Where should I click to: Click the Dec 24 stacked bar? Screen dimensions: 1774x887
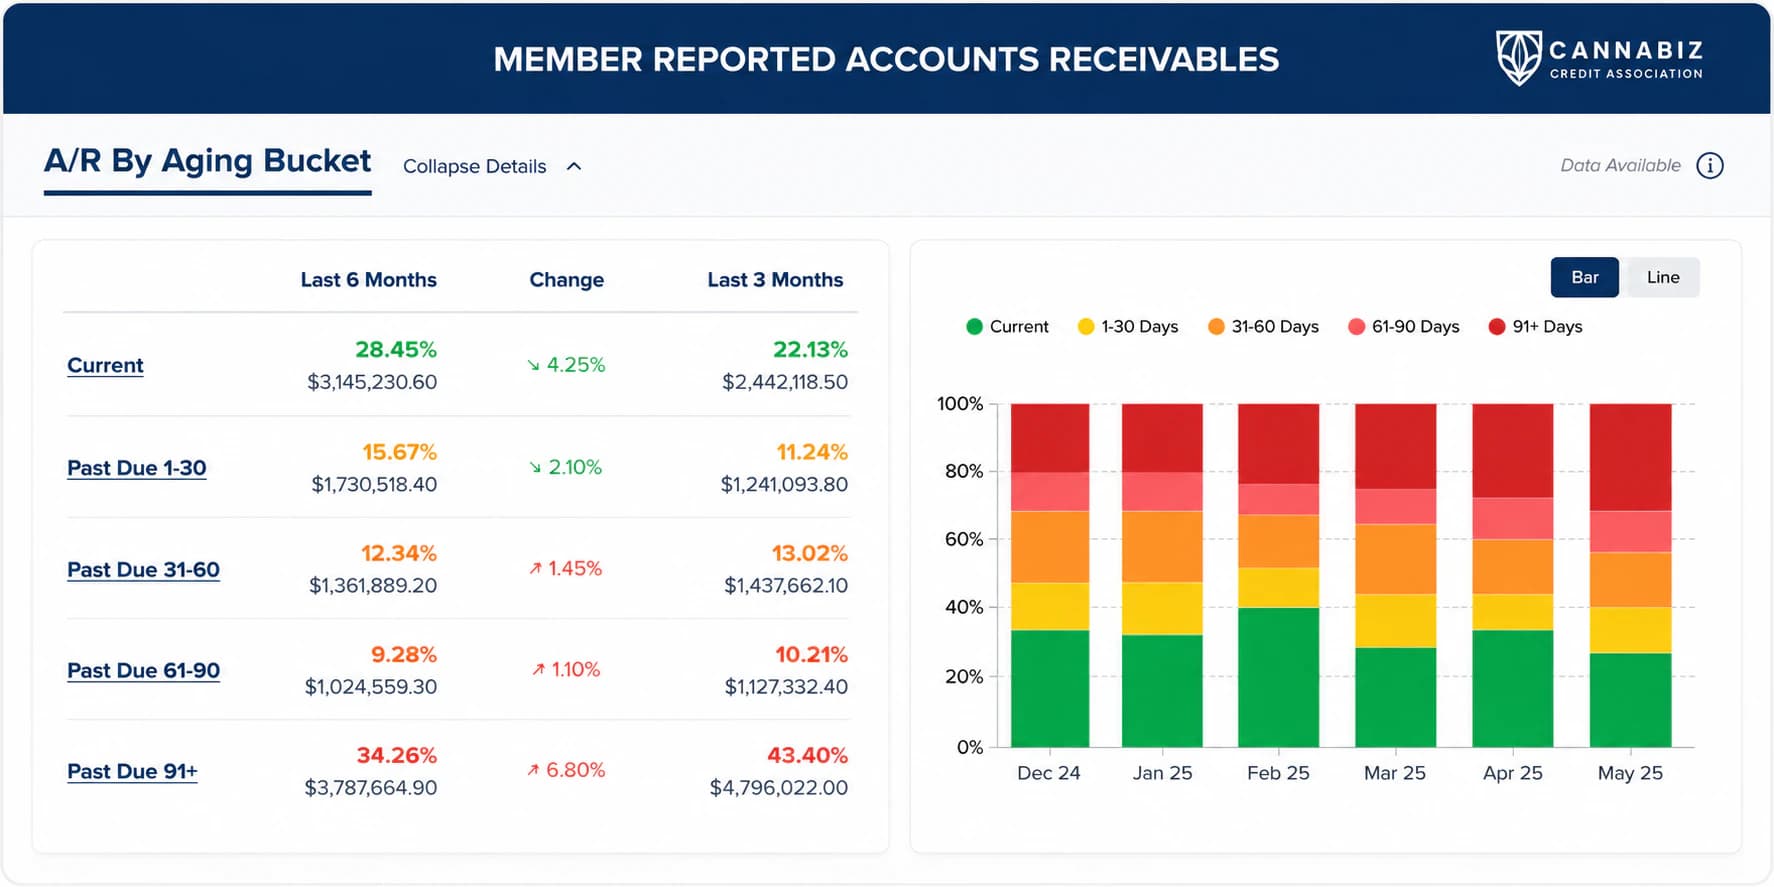pyautogui.click(x=1050, y=575)
